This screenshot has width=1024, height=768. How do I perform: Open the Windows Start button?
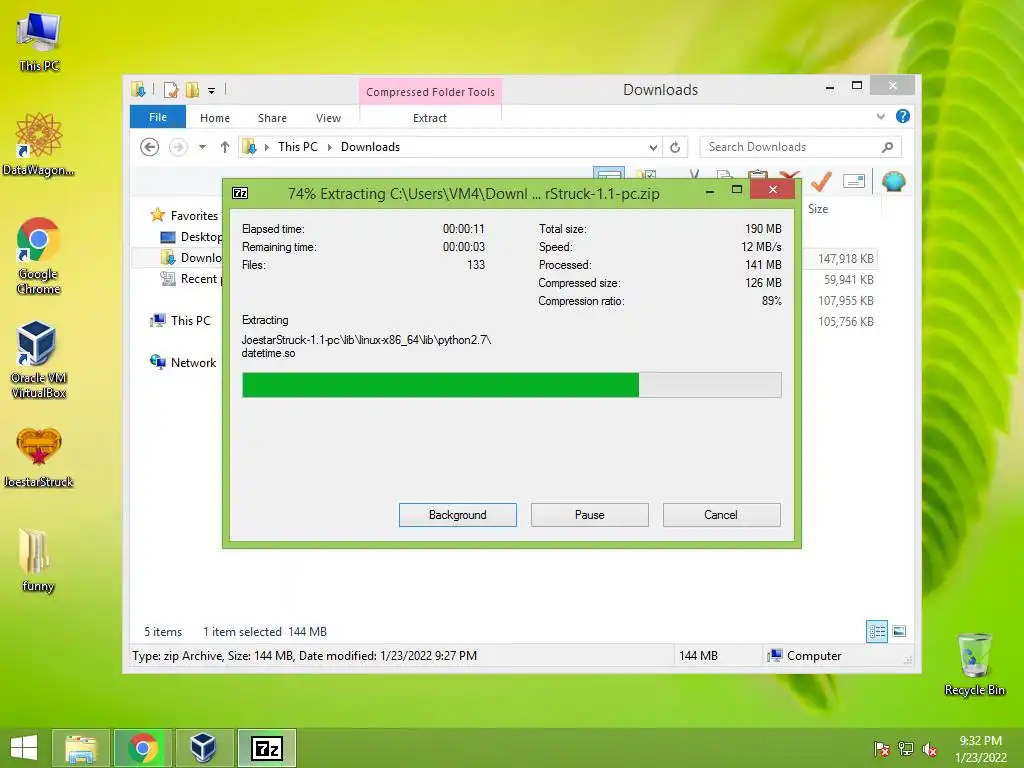[24, 748]
